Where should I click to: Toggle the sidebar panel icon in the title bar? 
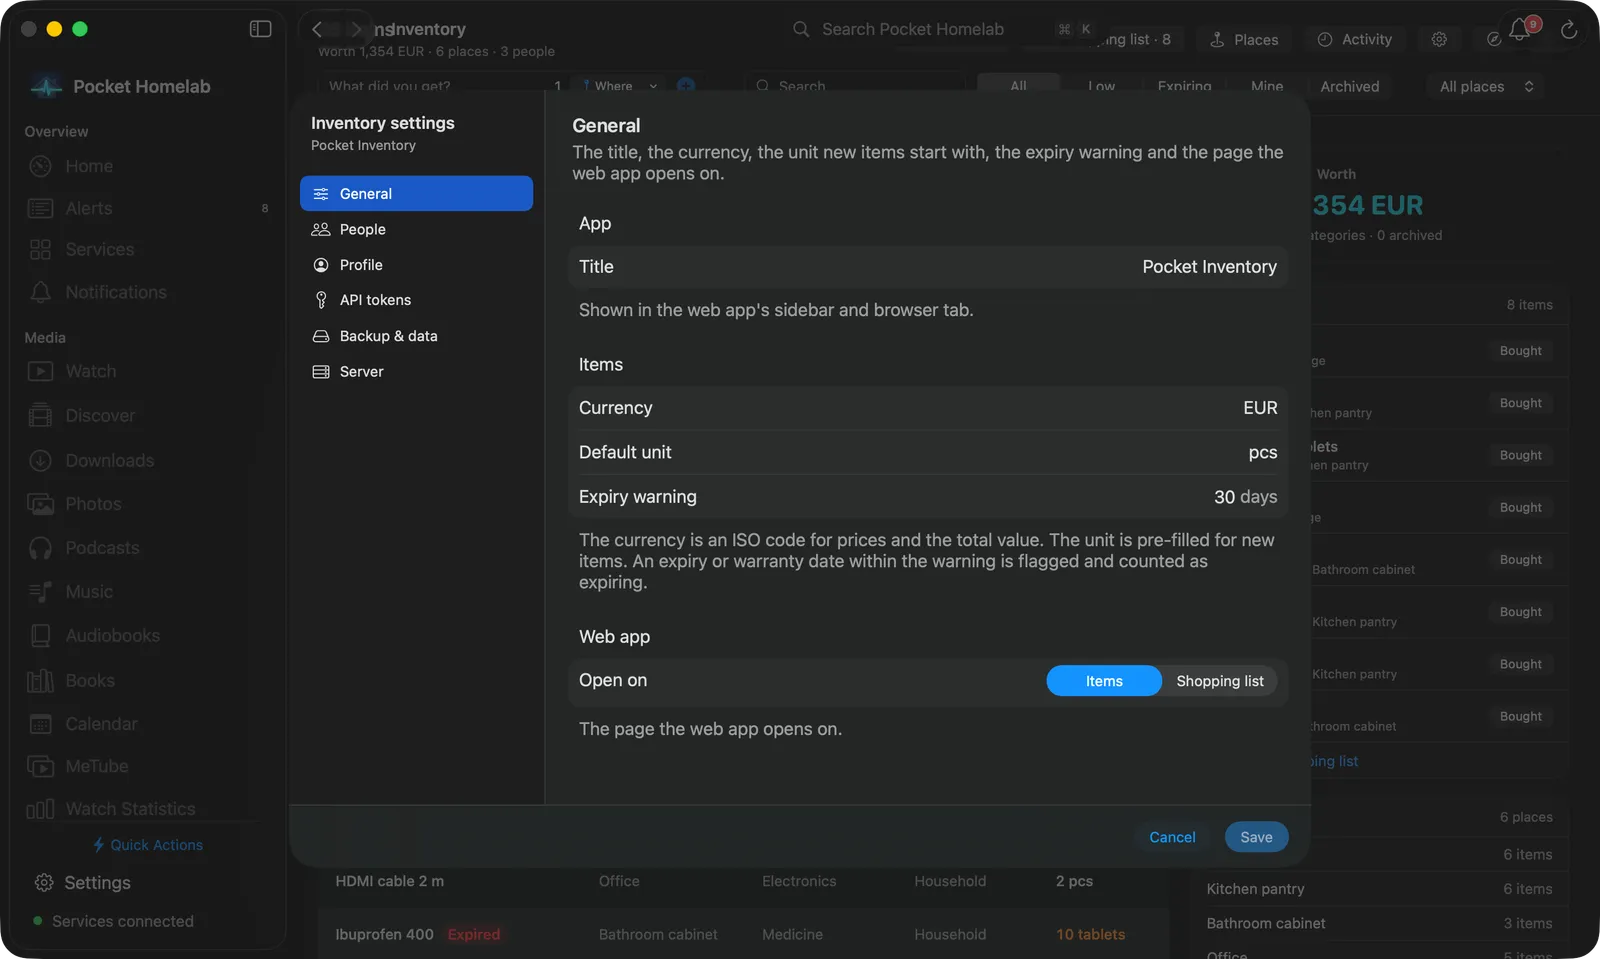(260, 29)
